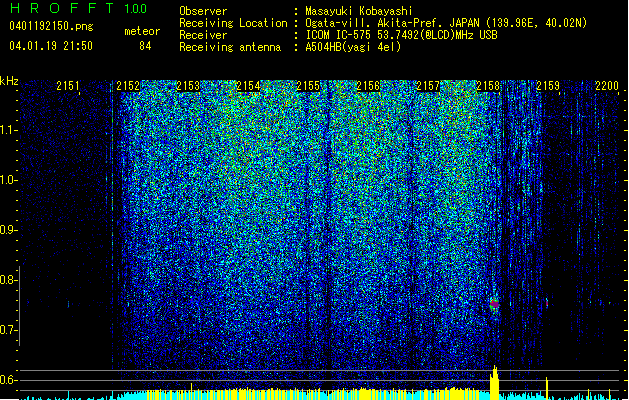Image resolution: width=629 pixels, height=400 pixels.
Task: Click the 1.0 kHz axis label
Action: [9, 180]
